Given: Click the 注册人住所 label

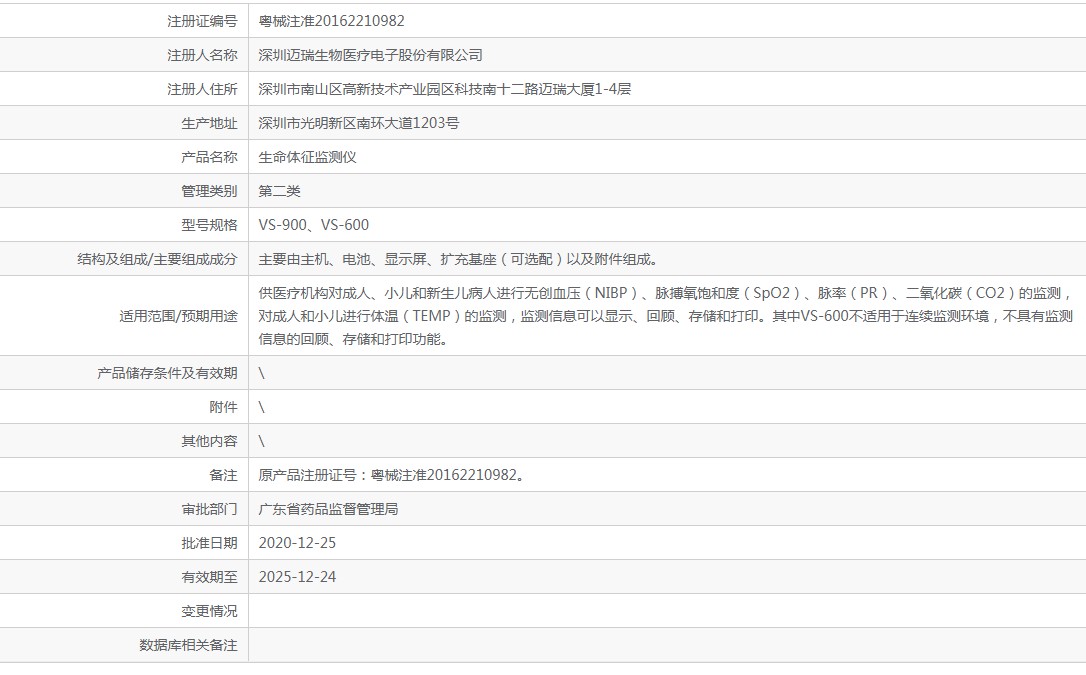Looking at the screenshot, I should pyautogui.click(x=202, y=89).
